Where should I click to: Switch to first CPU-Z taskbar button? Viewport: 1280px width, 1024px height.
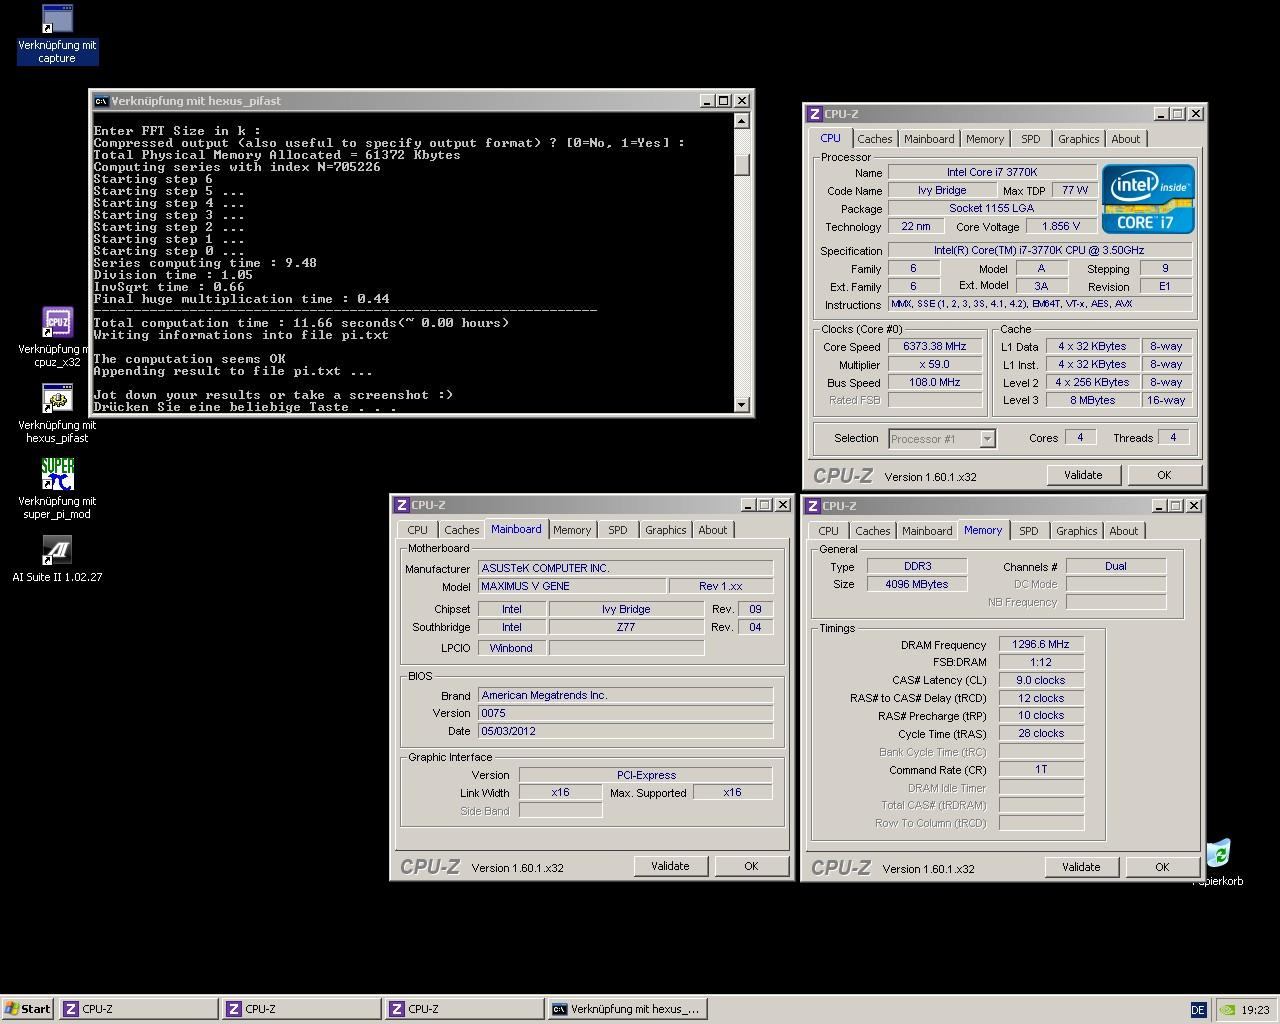tap(138, 1009)
